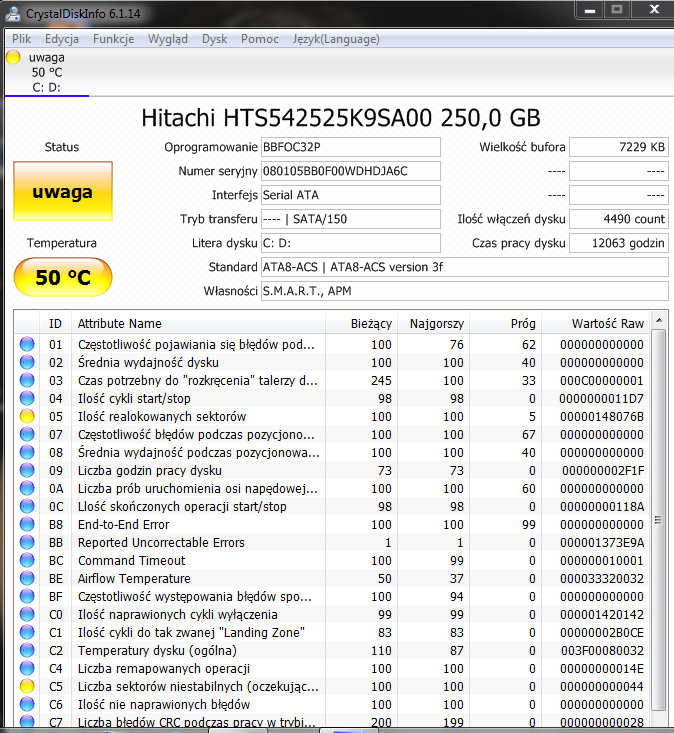Click the blue circle for attribute 08
The height and width of the screenshot is (733, 674).
[27, 452]
